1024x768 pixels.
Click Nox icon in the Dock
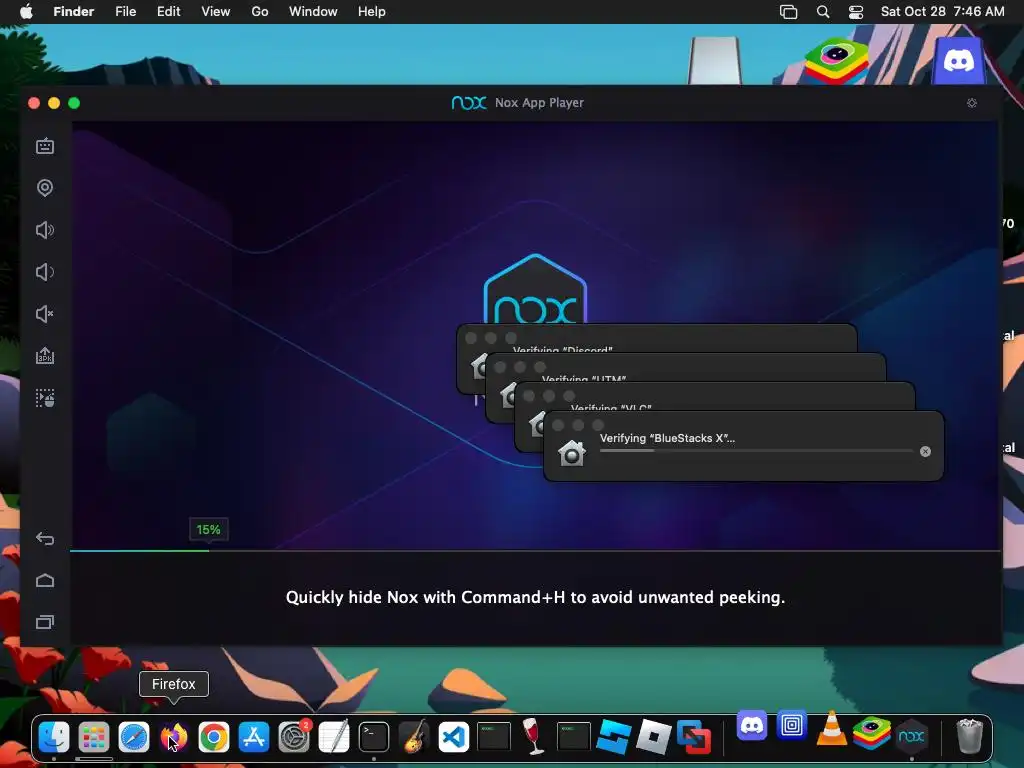pos(912,737)
